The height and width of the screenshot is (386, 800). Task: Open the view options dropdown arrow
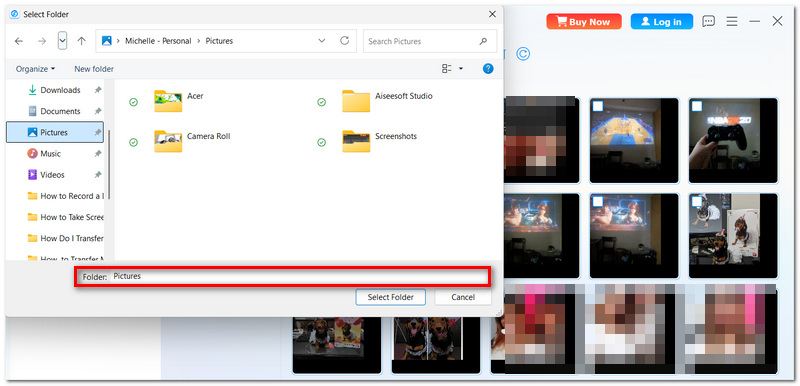coord(461,68)
